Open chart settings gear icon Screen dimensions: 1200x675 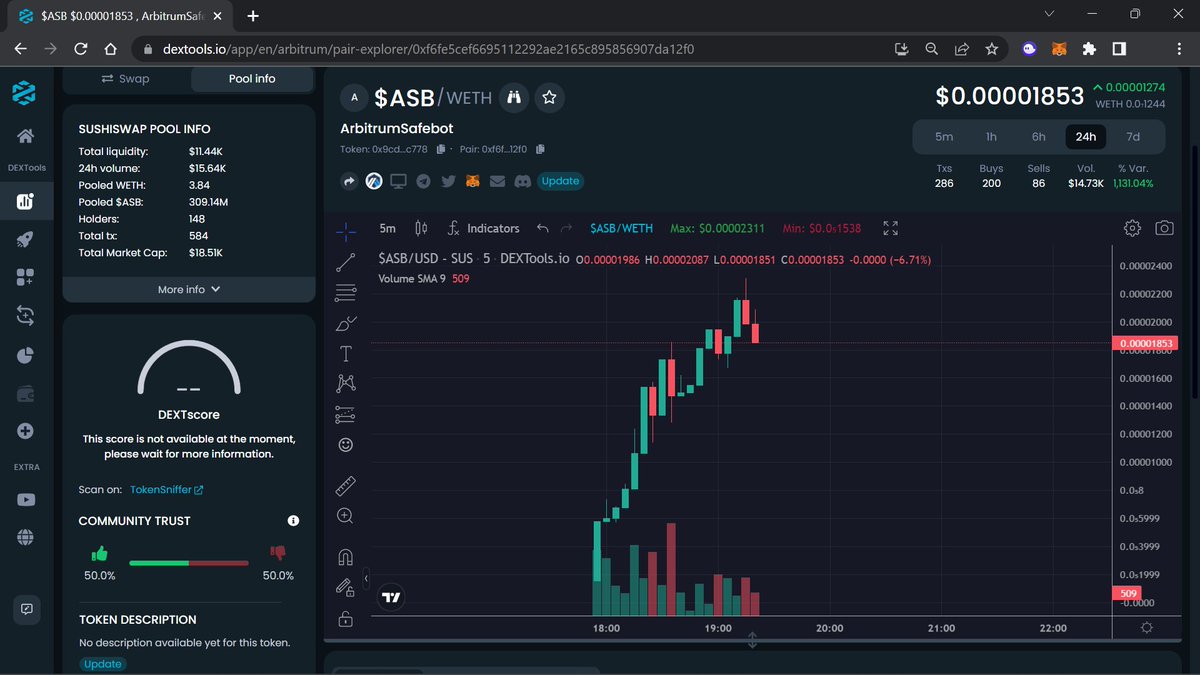point(1132,228)
